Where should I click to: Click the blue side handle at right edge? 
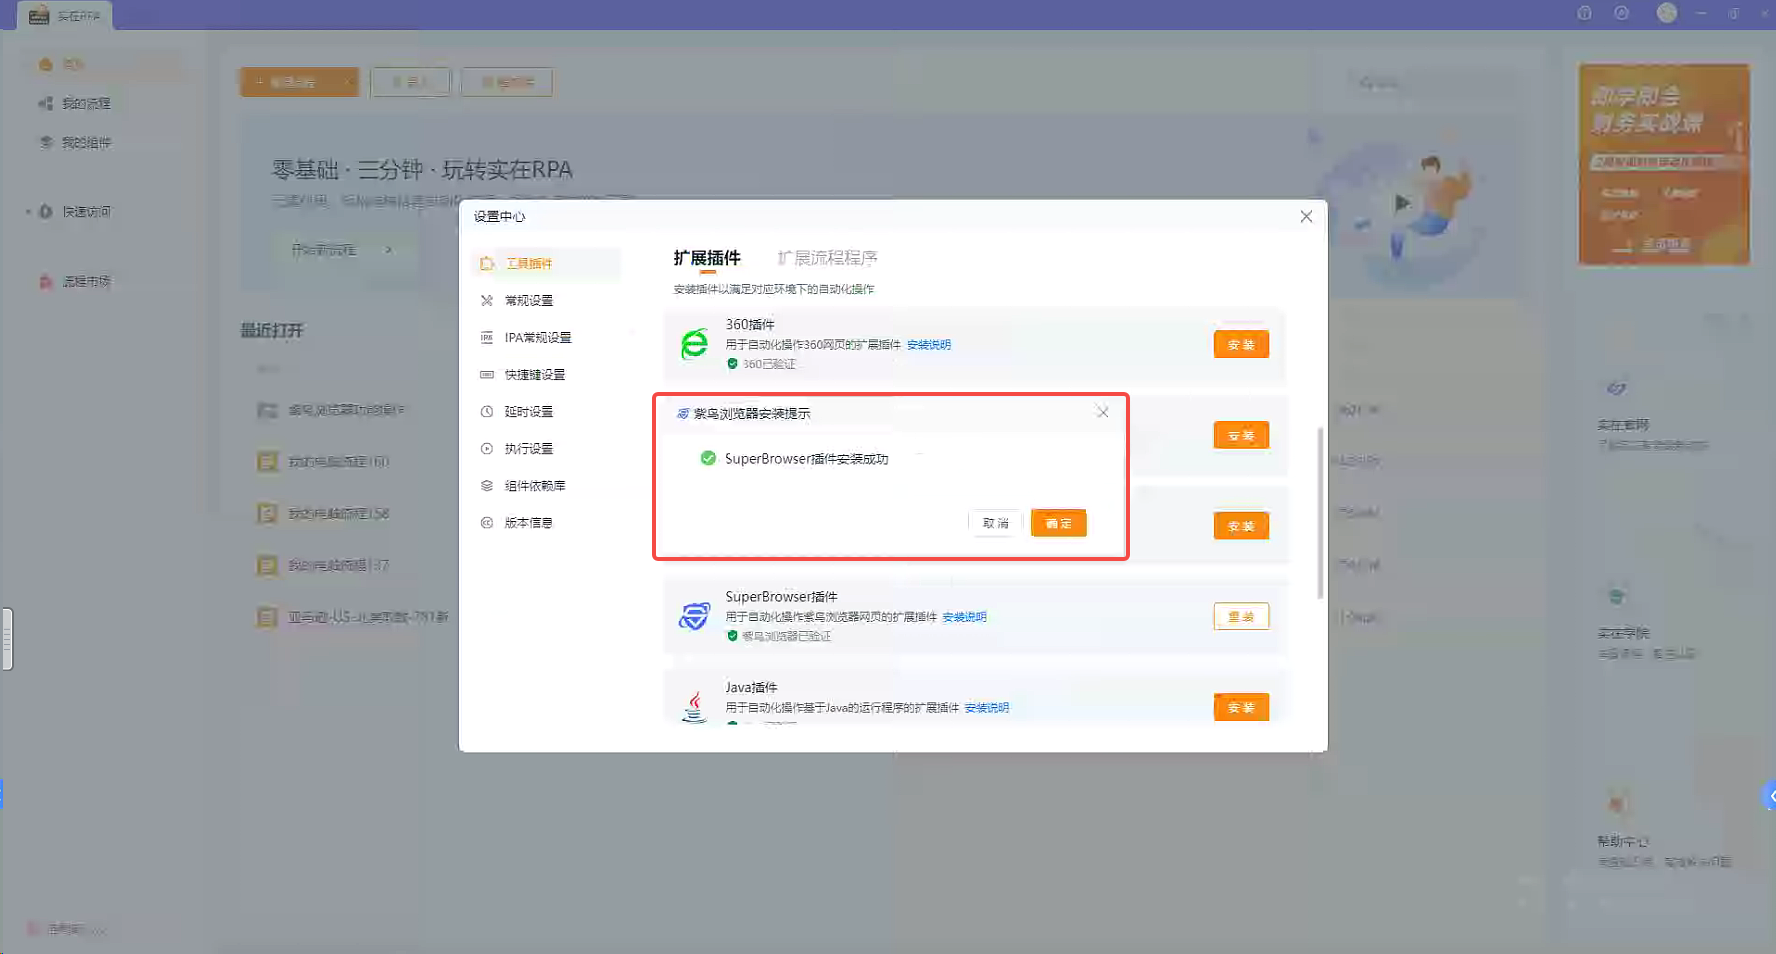point(1769,796)
